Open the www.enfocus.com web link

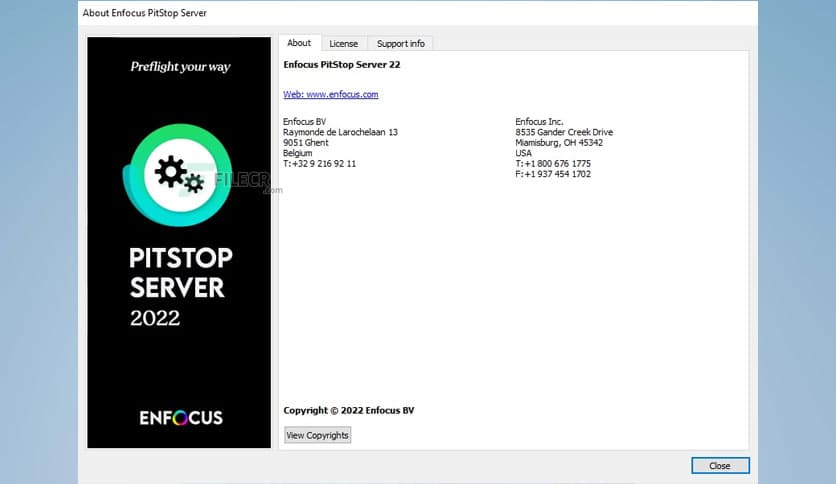(331, 94)
